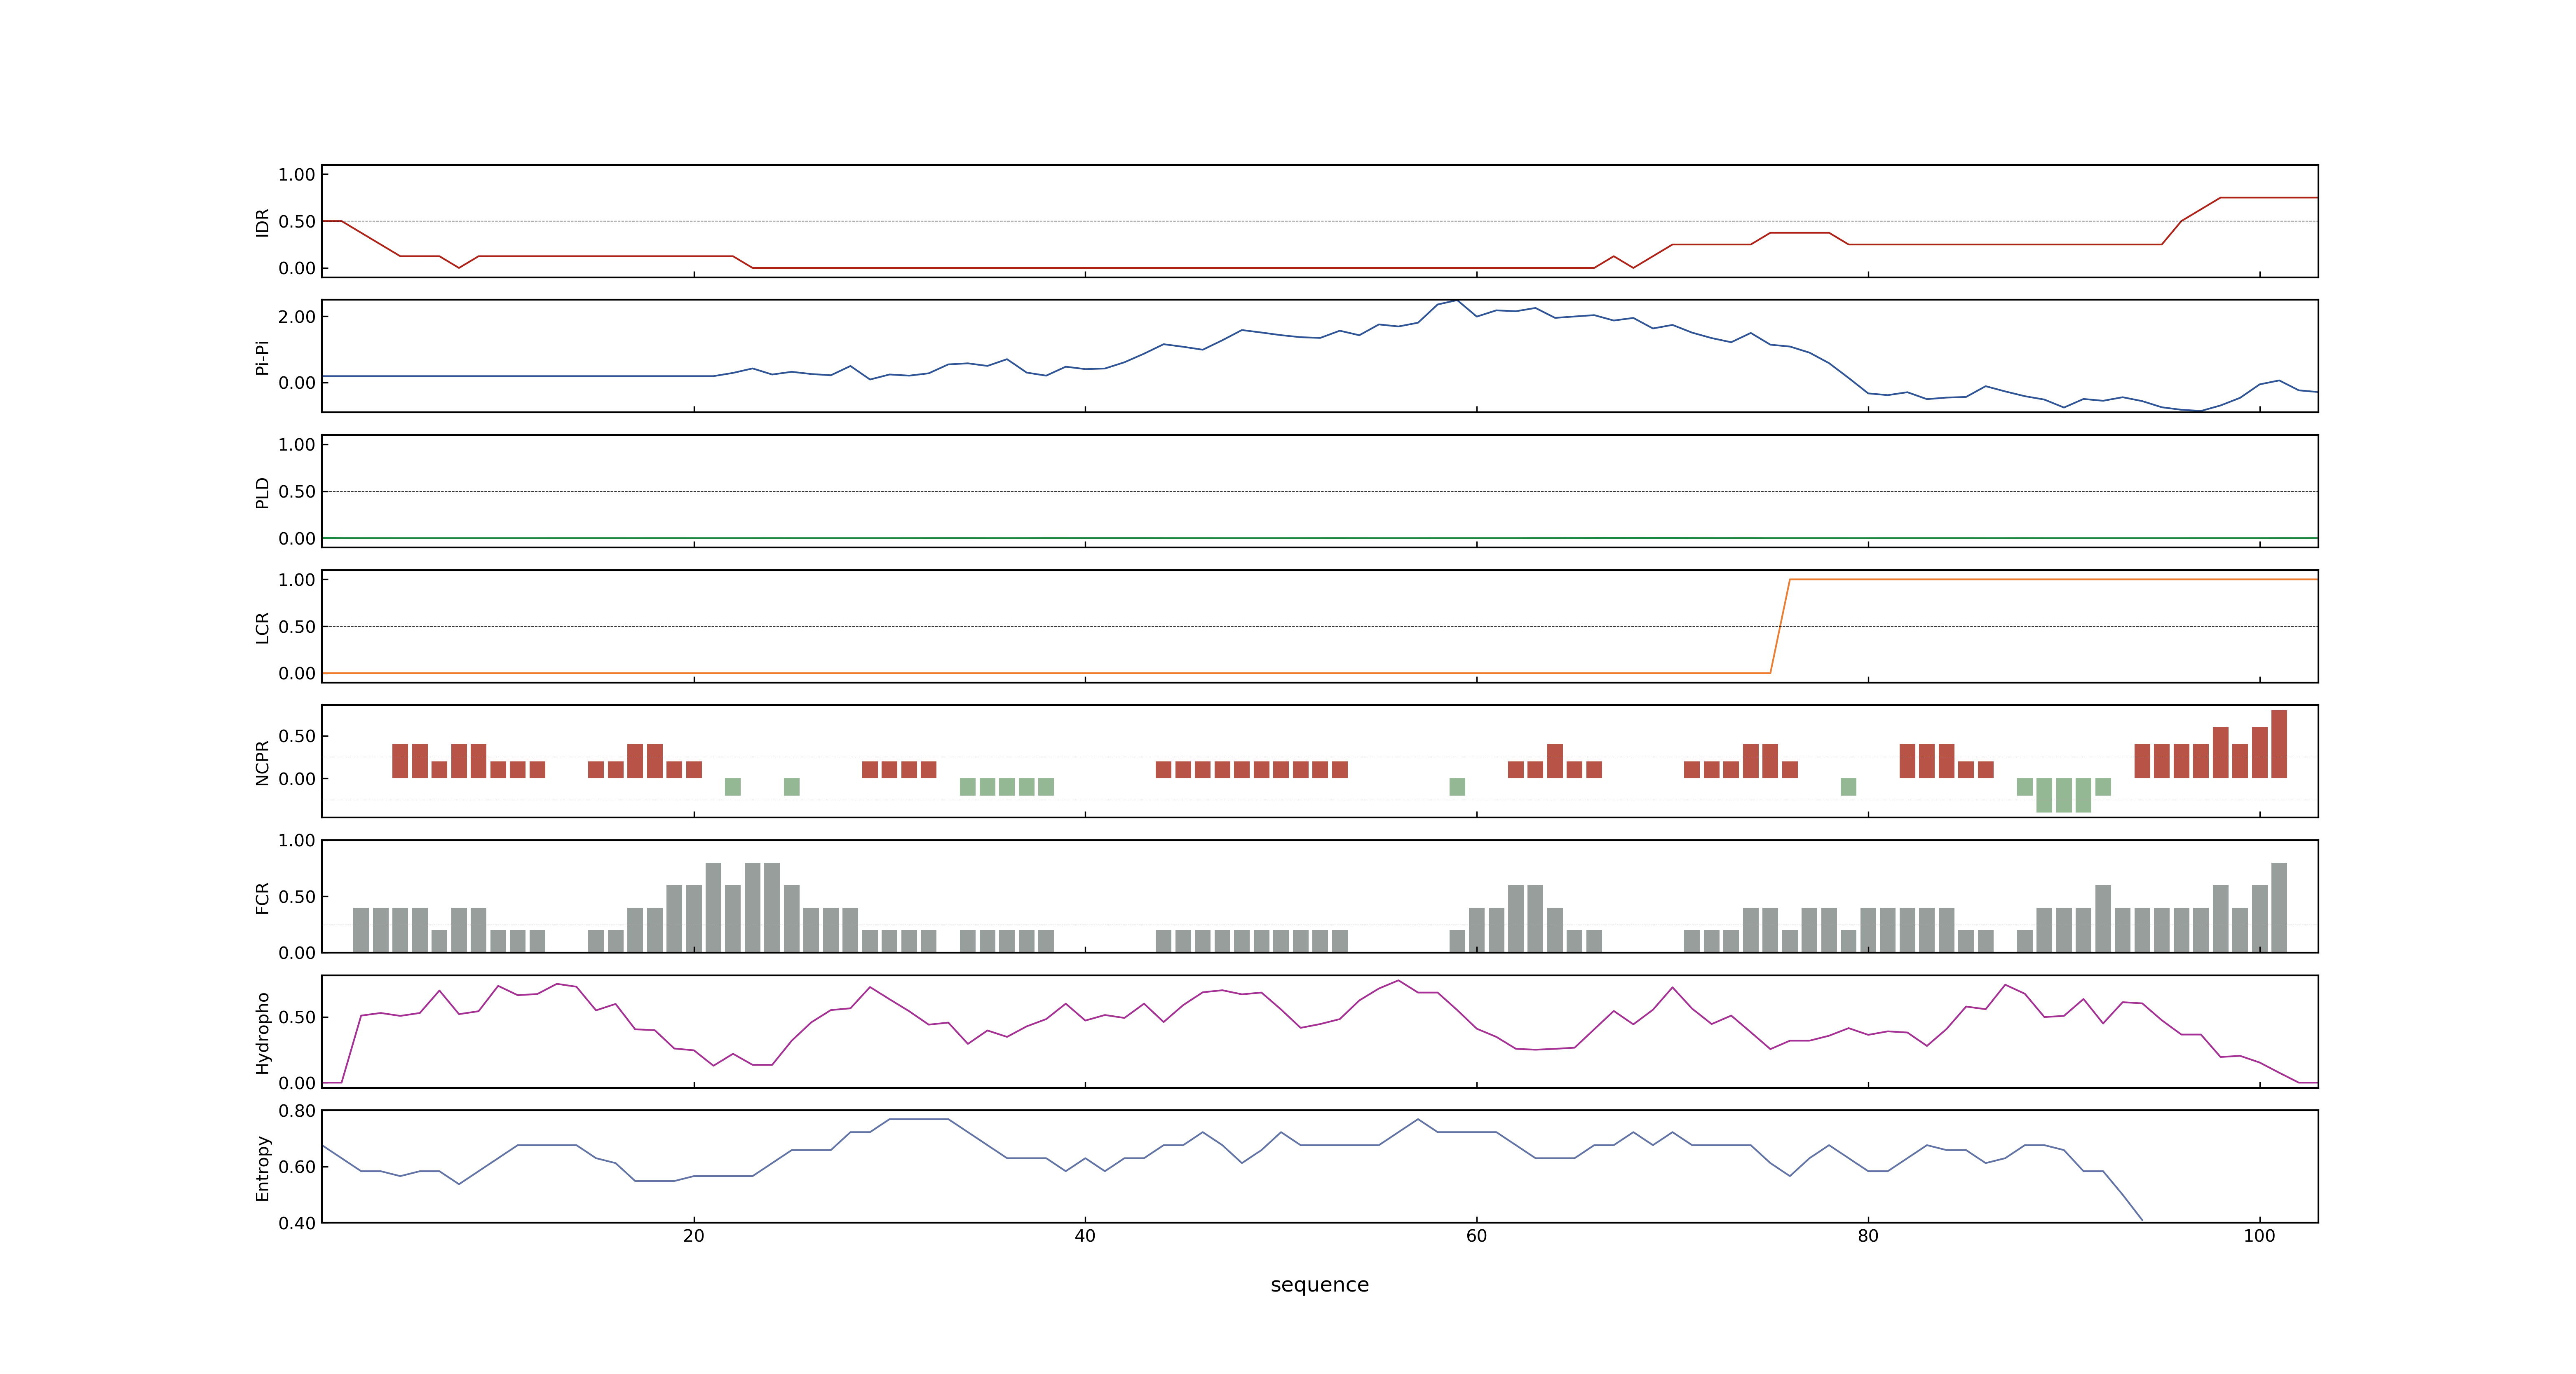Image resolution: width=2576 pixels, height=1374 pixels.
Task: Click the IDR y-axis label
Action: click(x=263, y=222)
